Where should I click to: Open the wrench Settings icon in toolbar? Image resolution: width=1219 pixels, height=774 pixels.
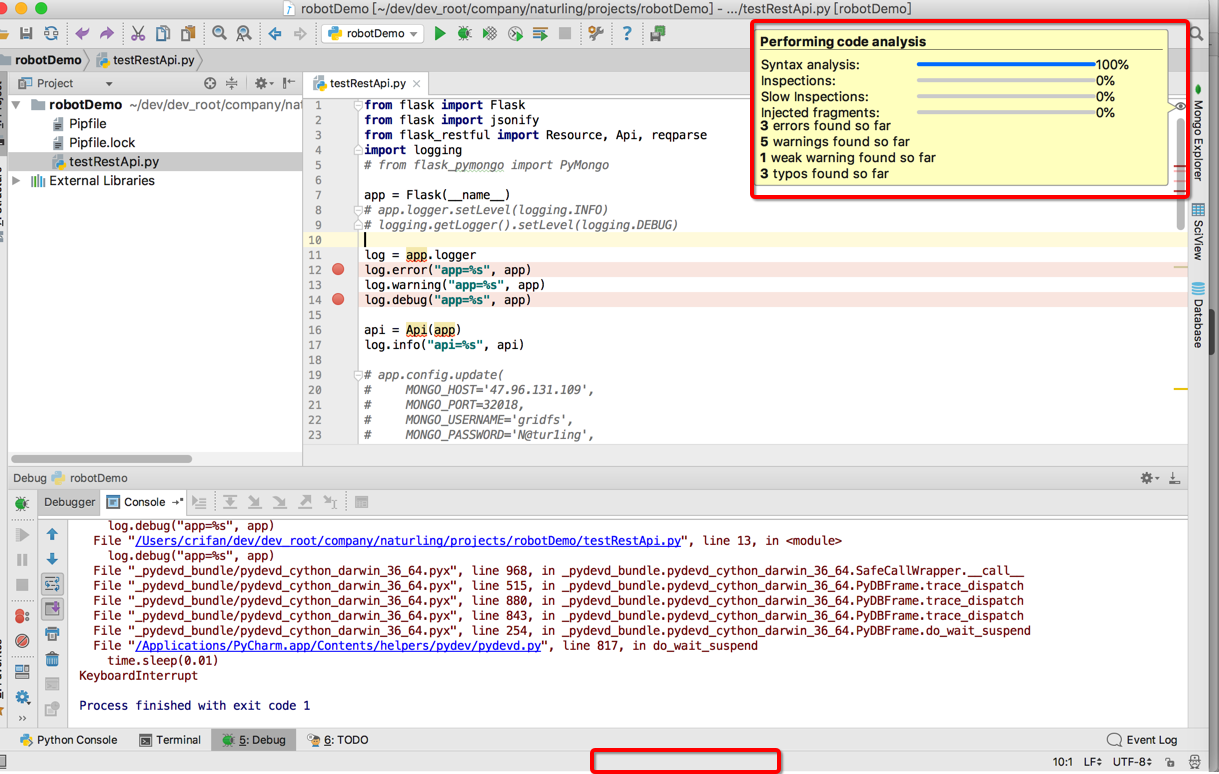(596, 34)
